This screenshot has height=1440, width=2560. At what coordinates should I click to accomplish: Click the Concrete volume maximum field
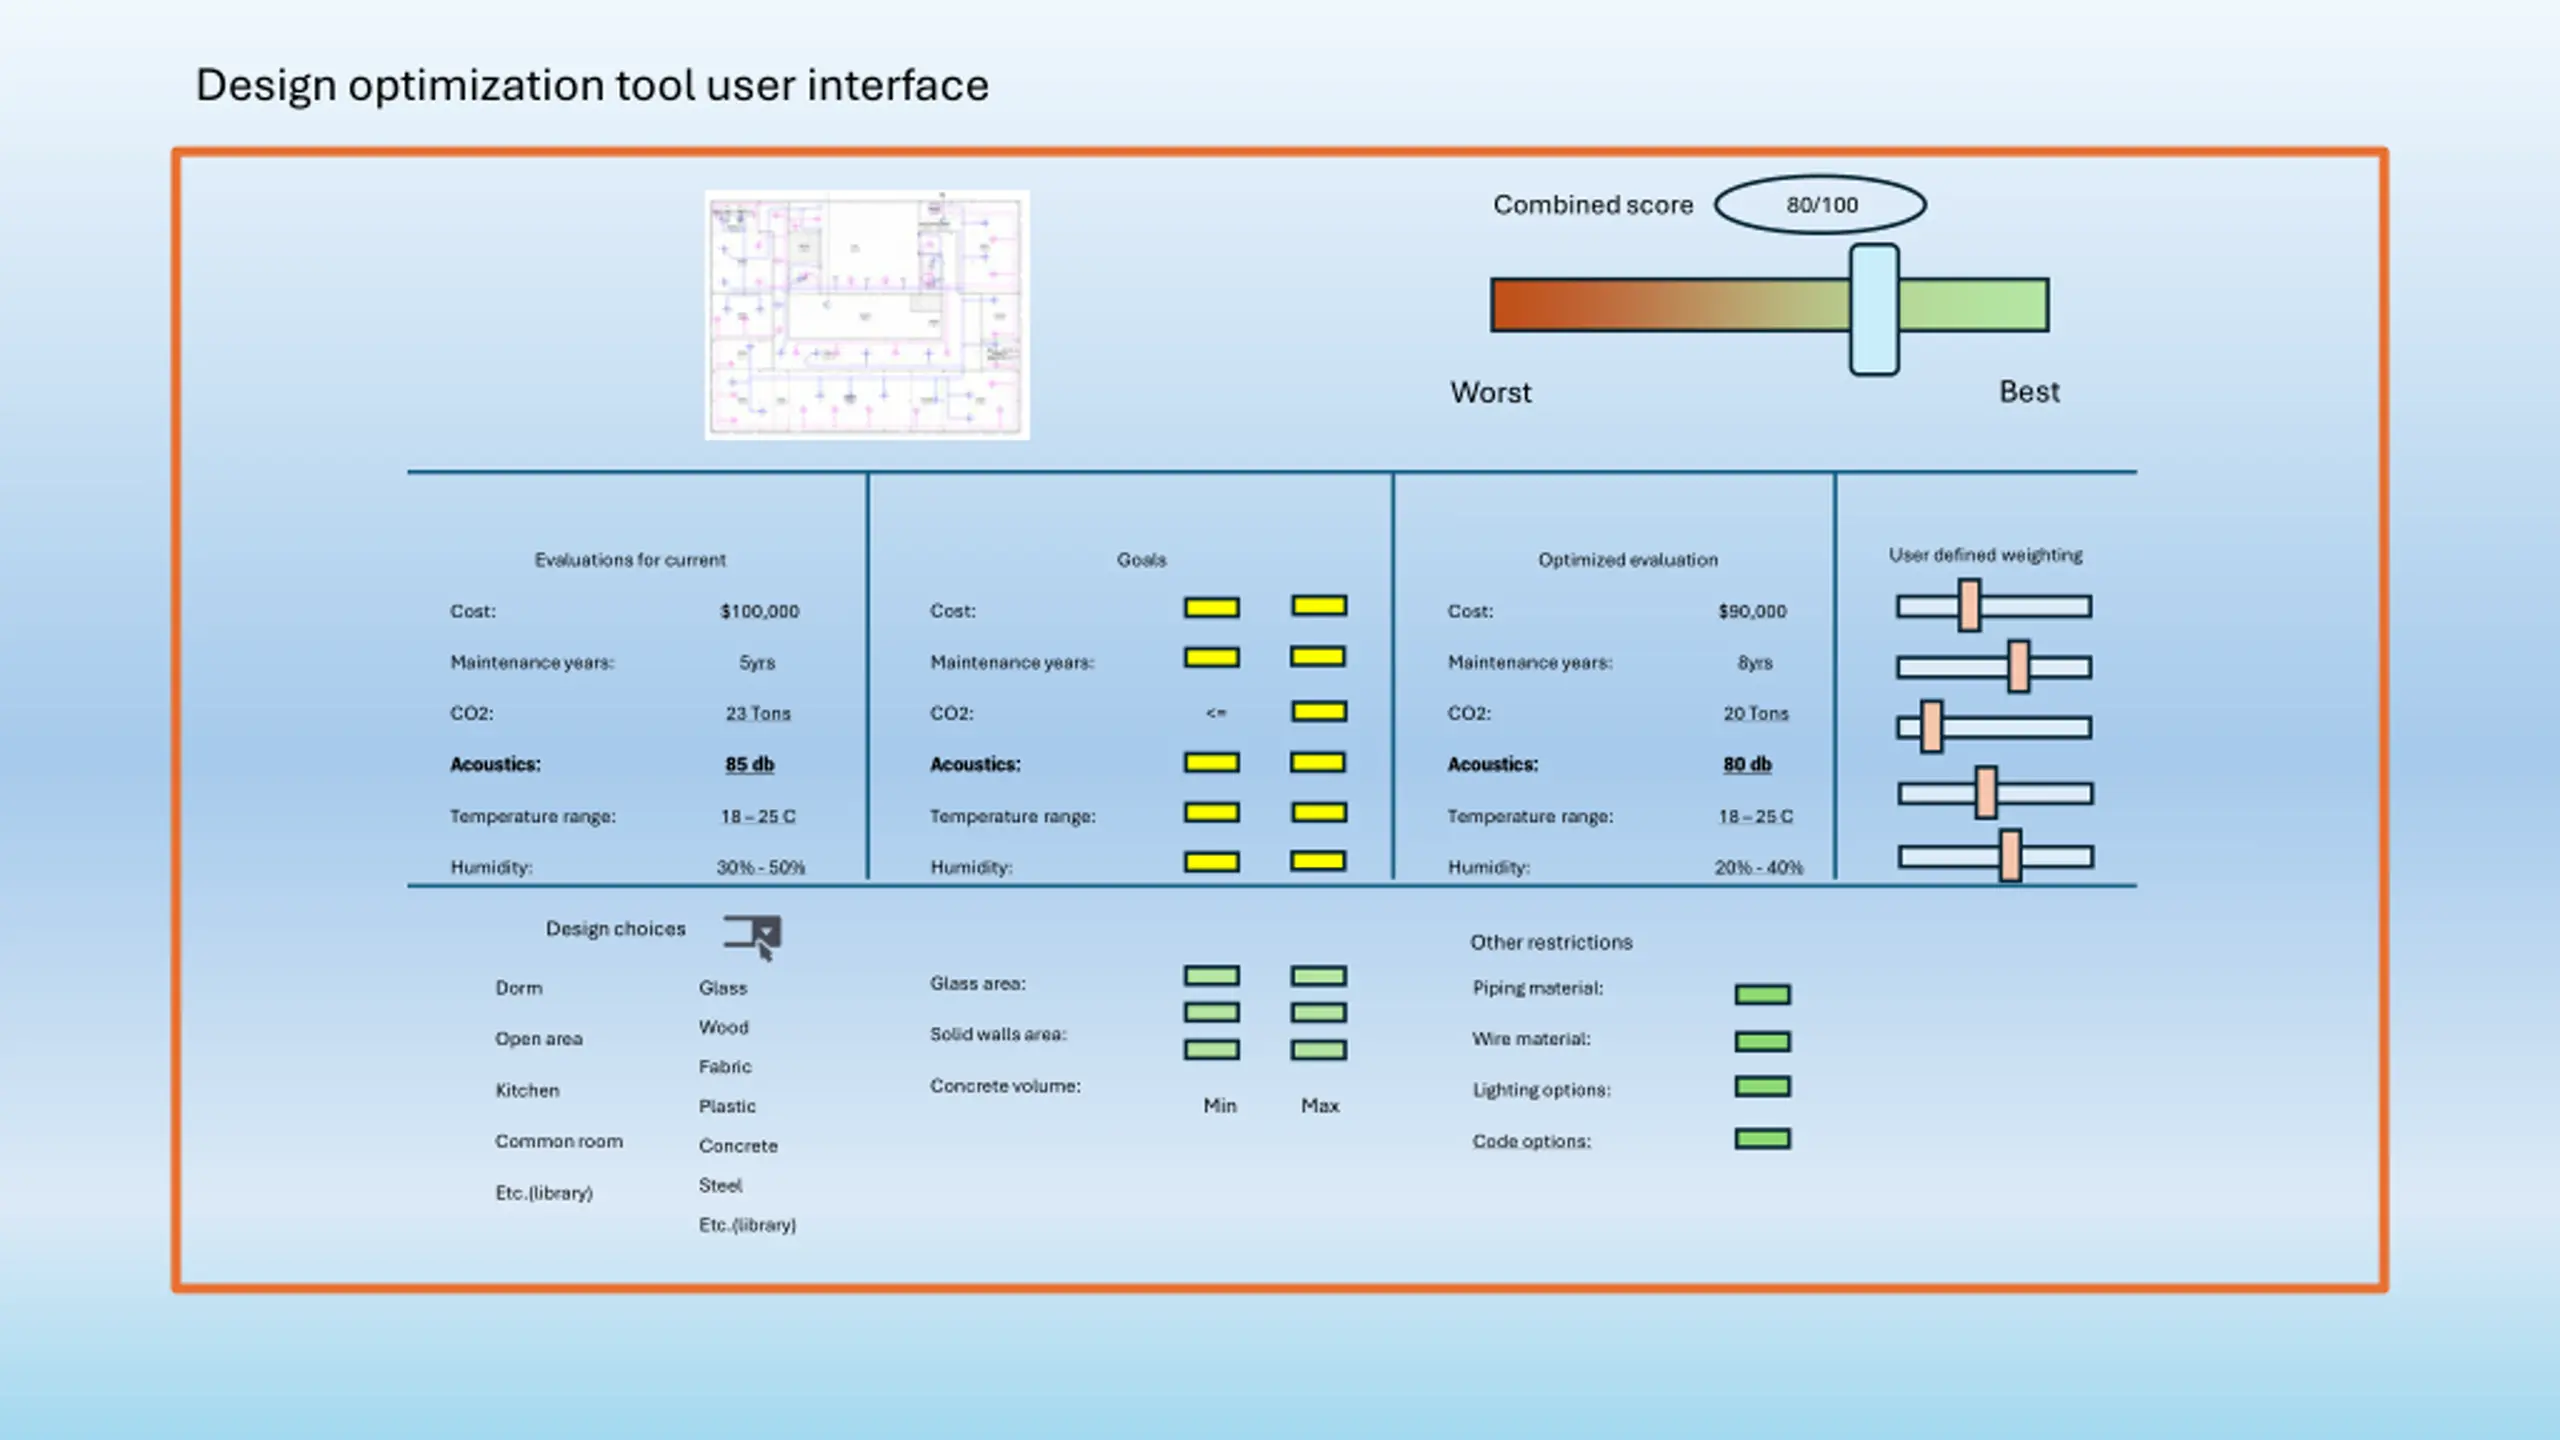click(x=1319, y=1049)
